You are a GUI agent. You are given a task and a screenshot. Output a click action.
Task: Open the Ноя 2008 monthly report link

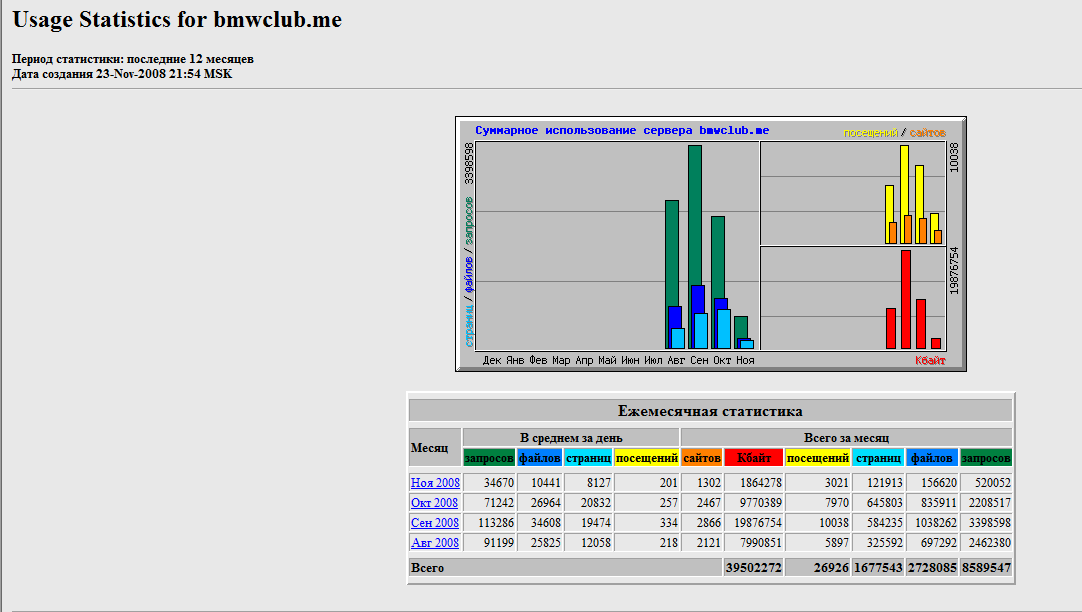(434, 483)
